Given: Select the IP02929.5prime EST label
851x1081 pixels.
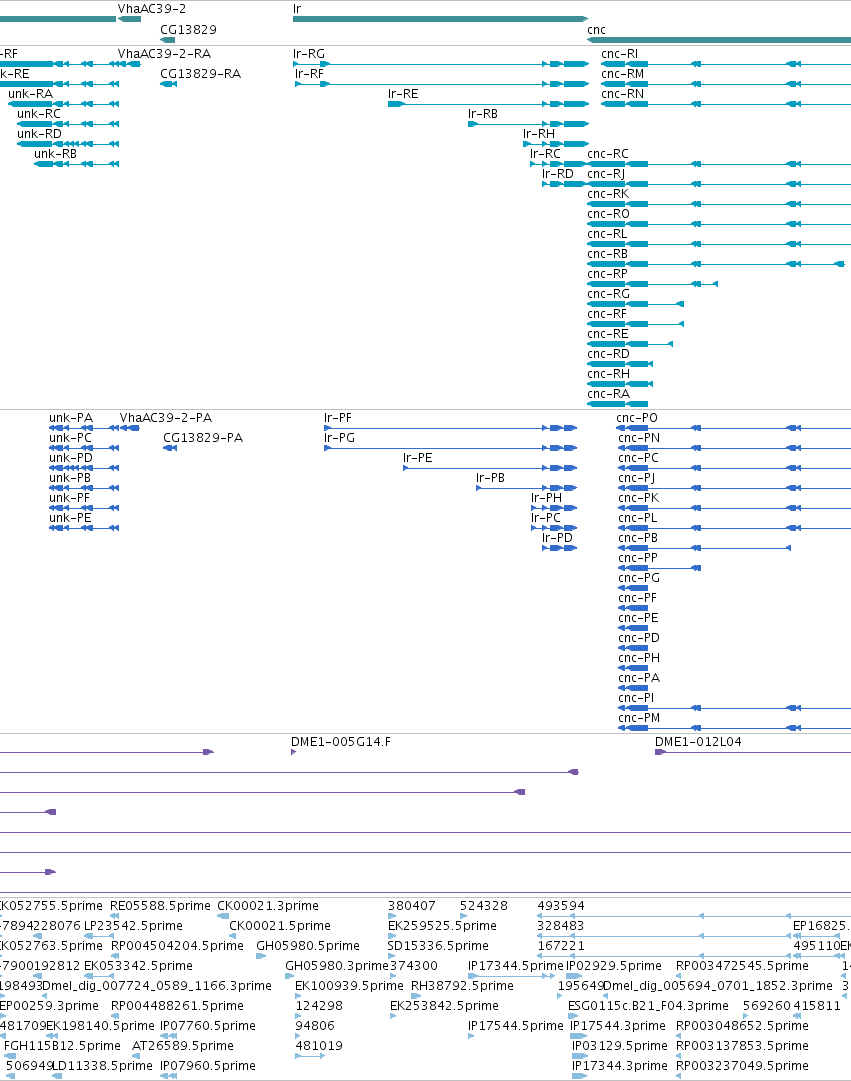Looking at the screenshot, I should [x=614, y=966].
